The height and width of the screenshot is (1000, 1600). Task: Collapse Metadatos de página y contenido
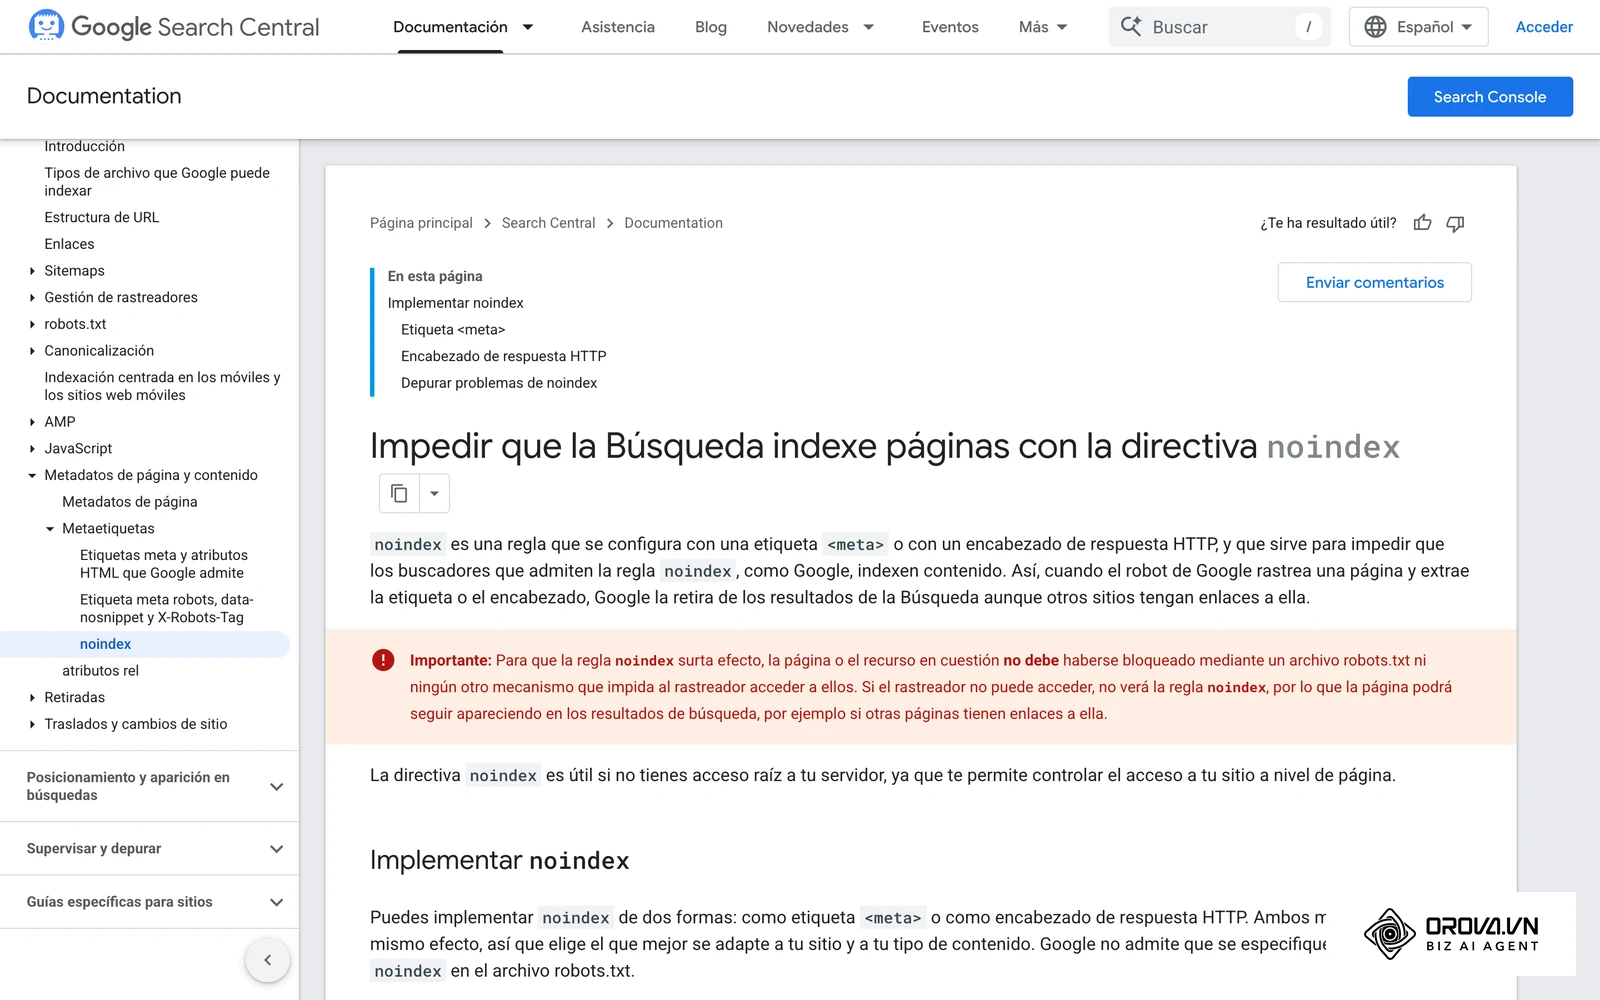click(x=32, y=476)
